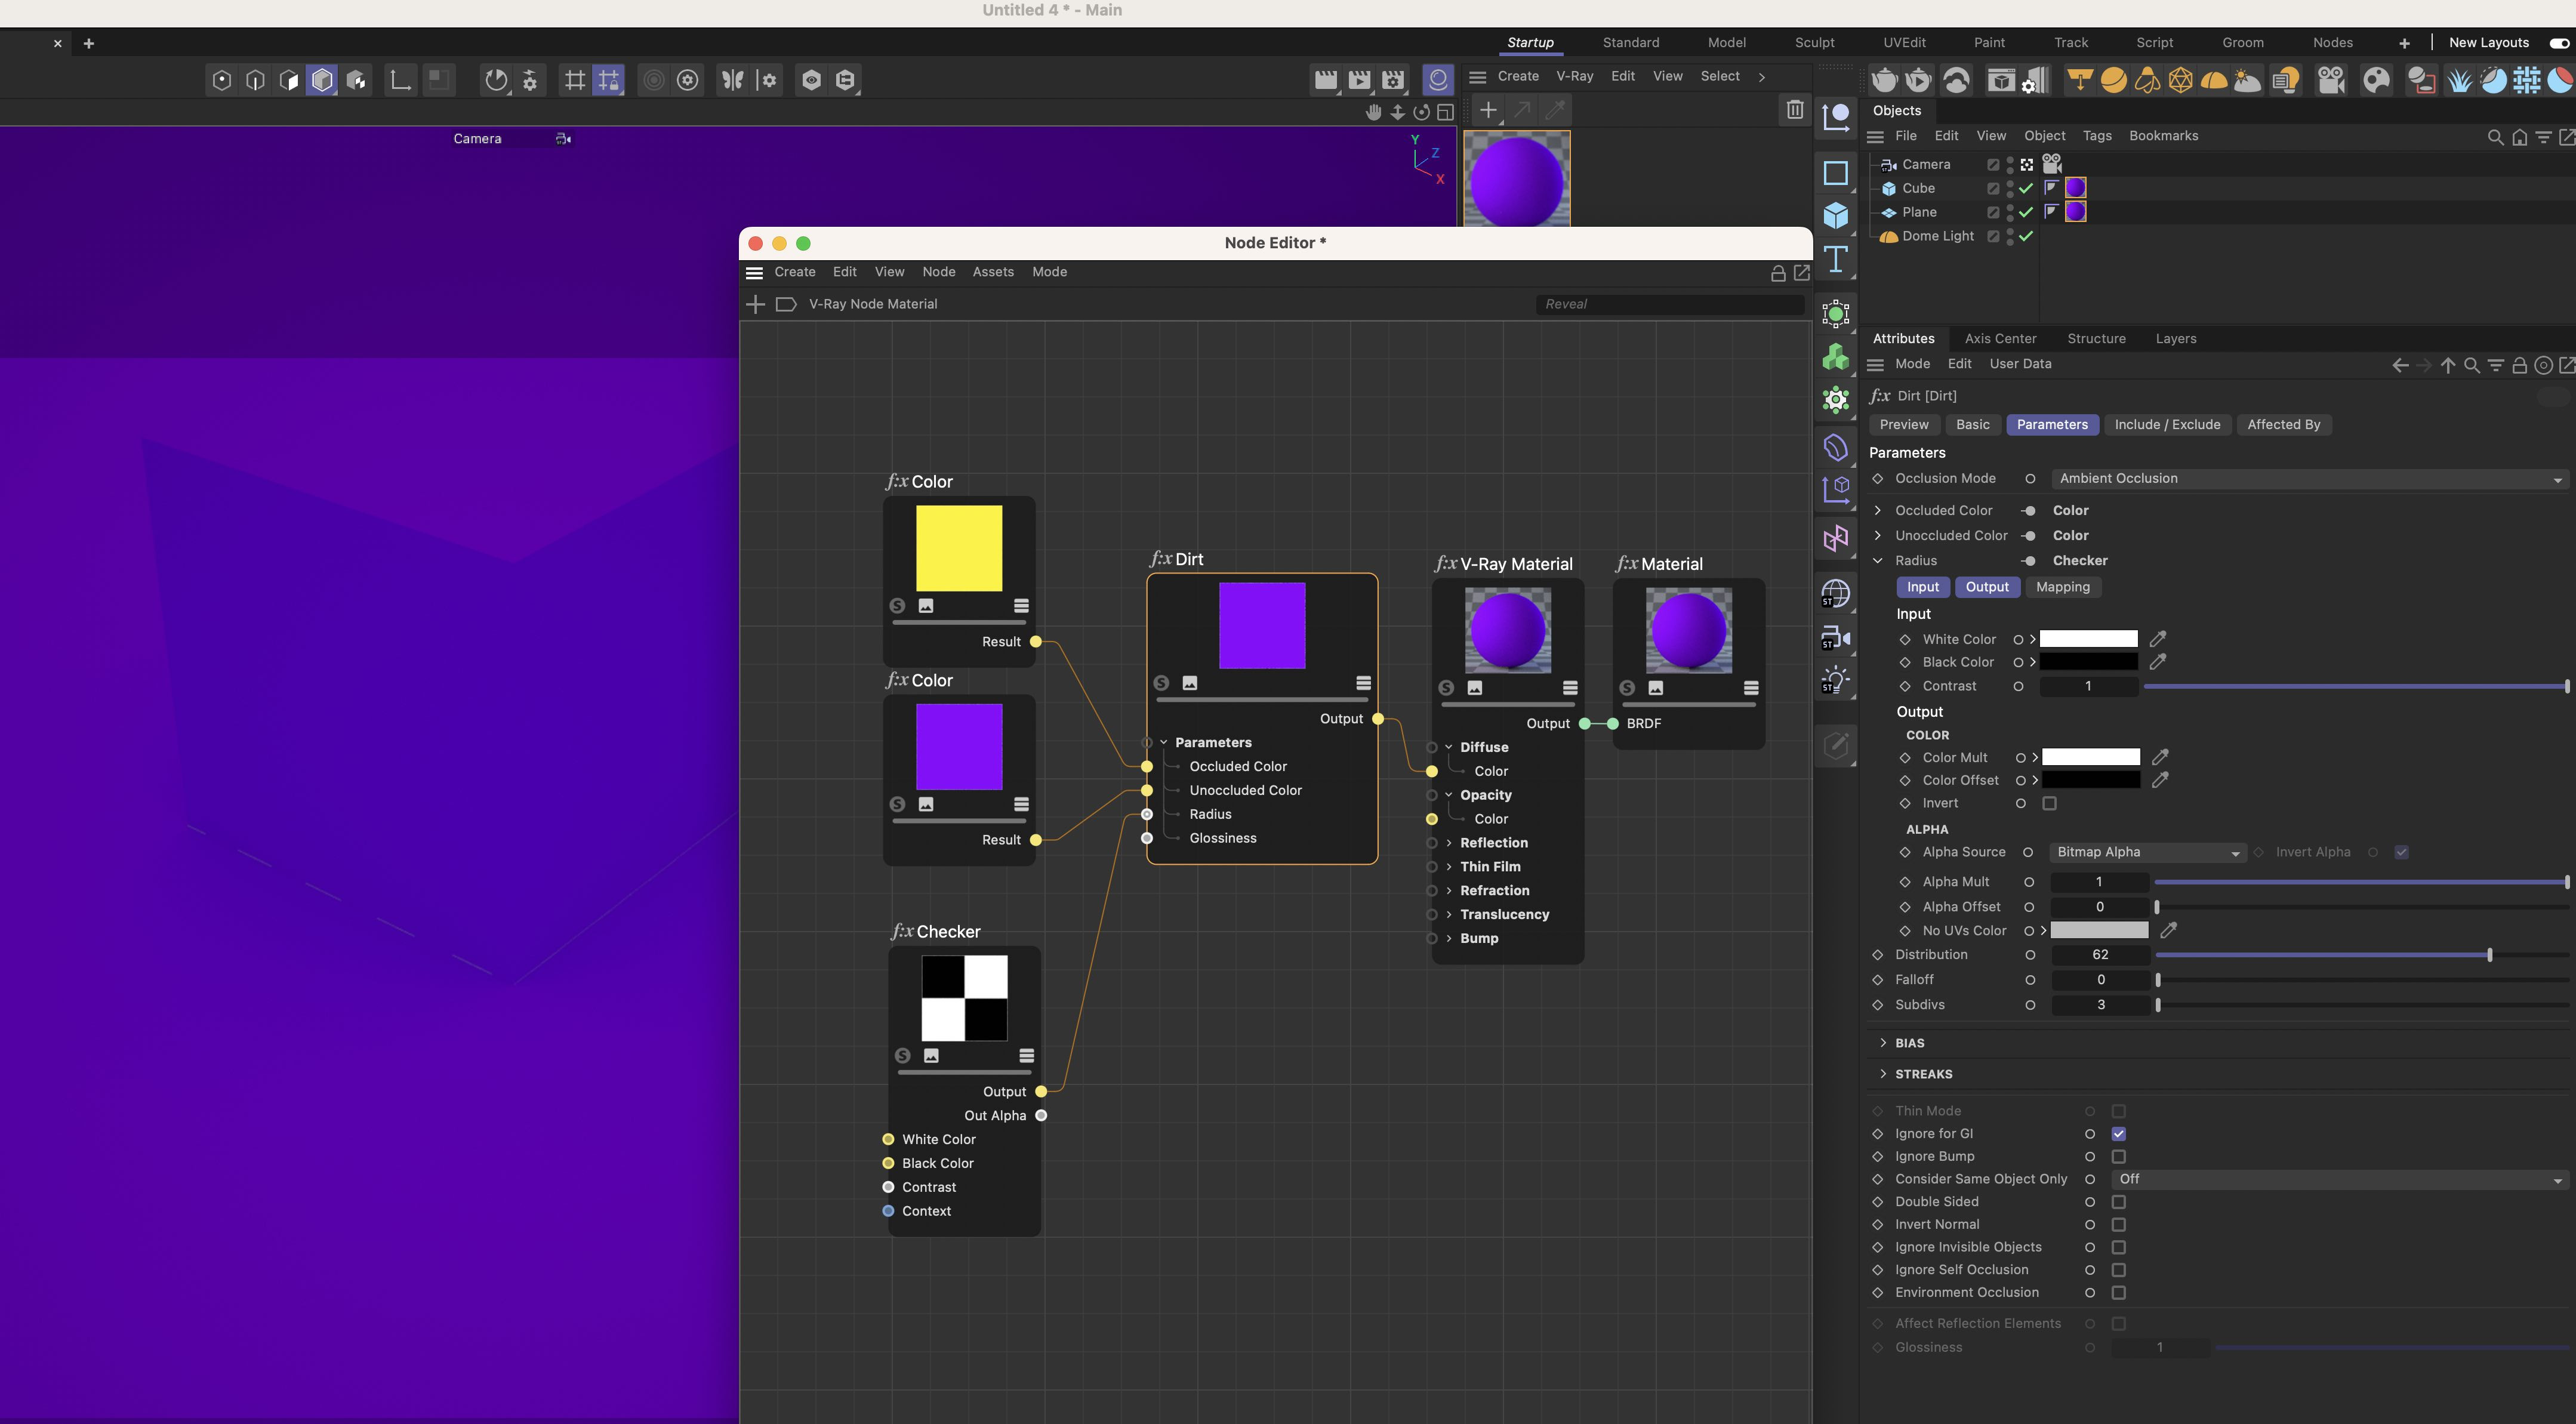Click the Dirt node options menu icon
This screenshot has width=2576, height=1424.
1363,683
